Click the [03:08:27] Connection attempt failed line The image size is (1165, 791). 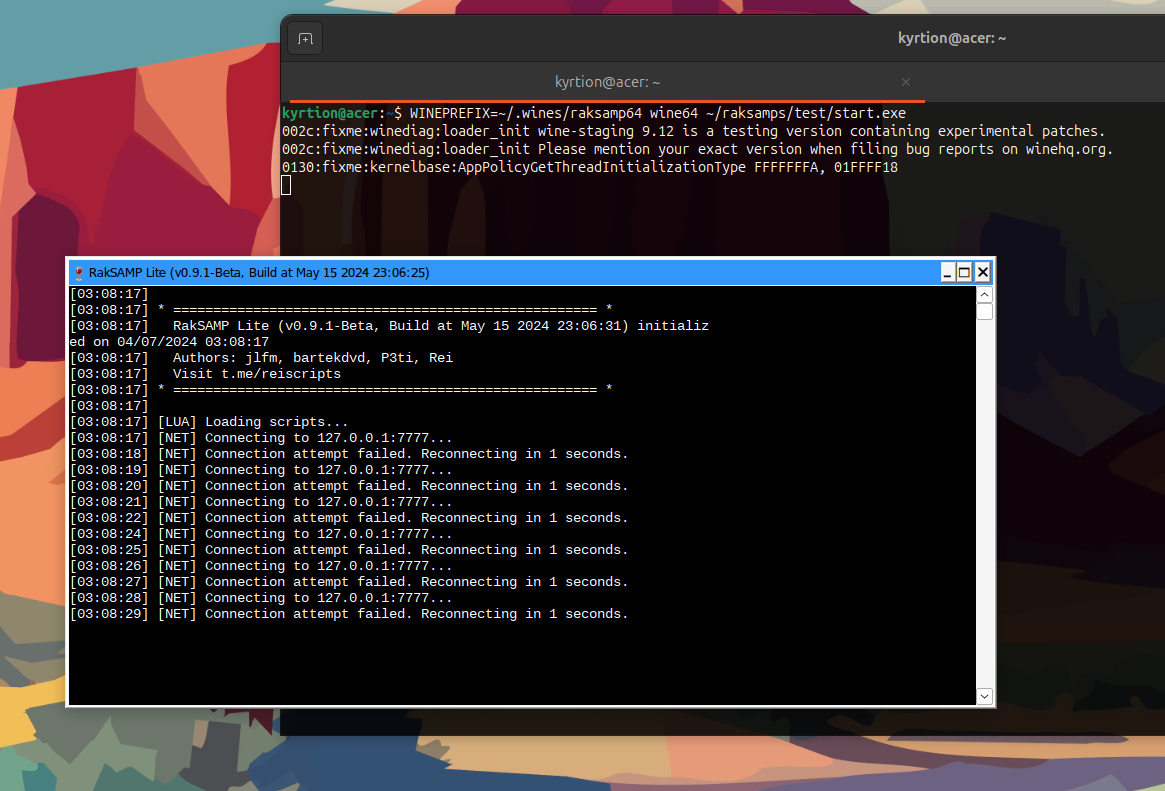tap(349, 582)
